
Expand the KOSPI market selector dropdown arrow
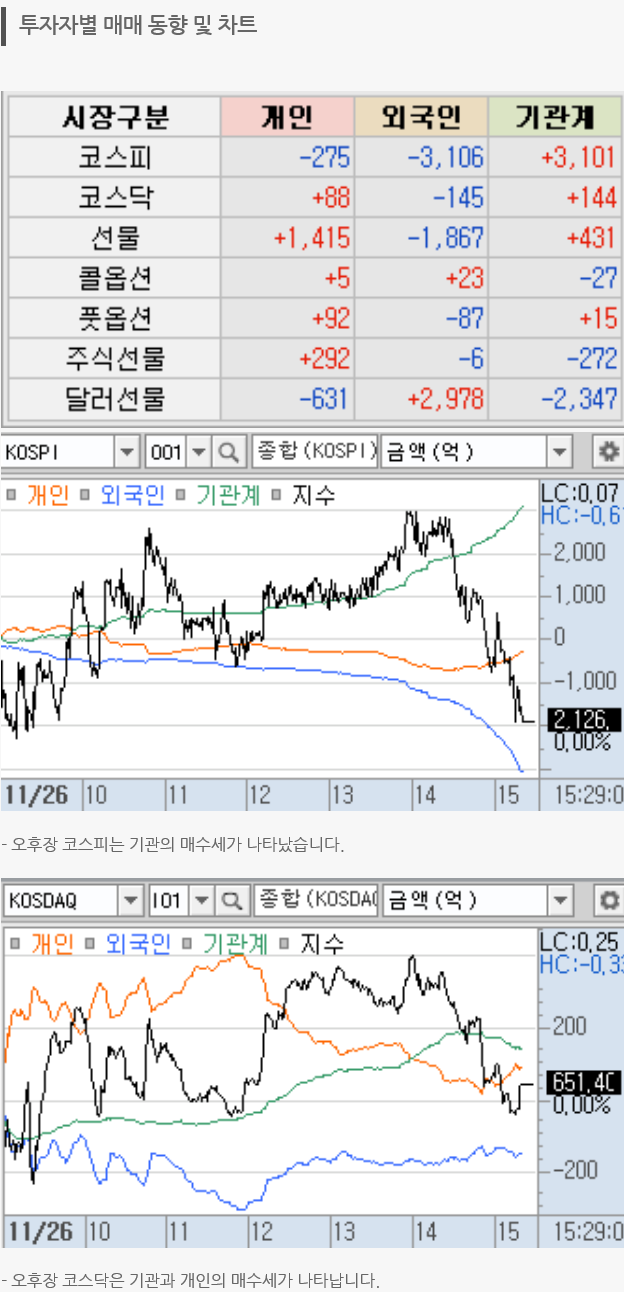pos(127,453)
